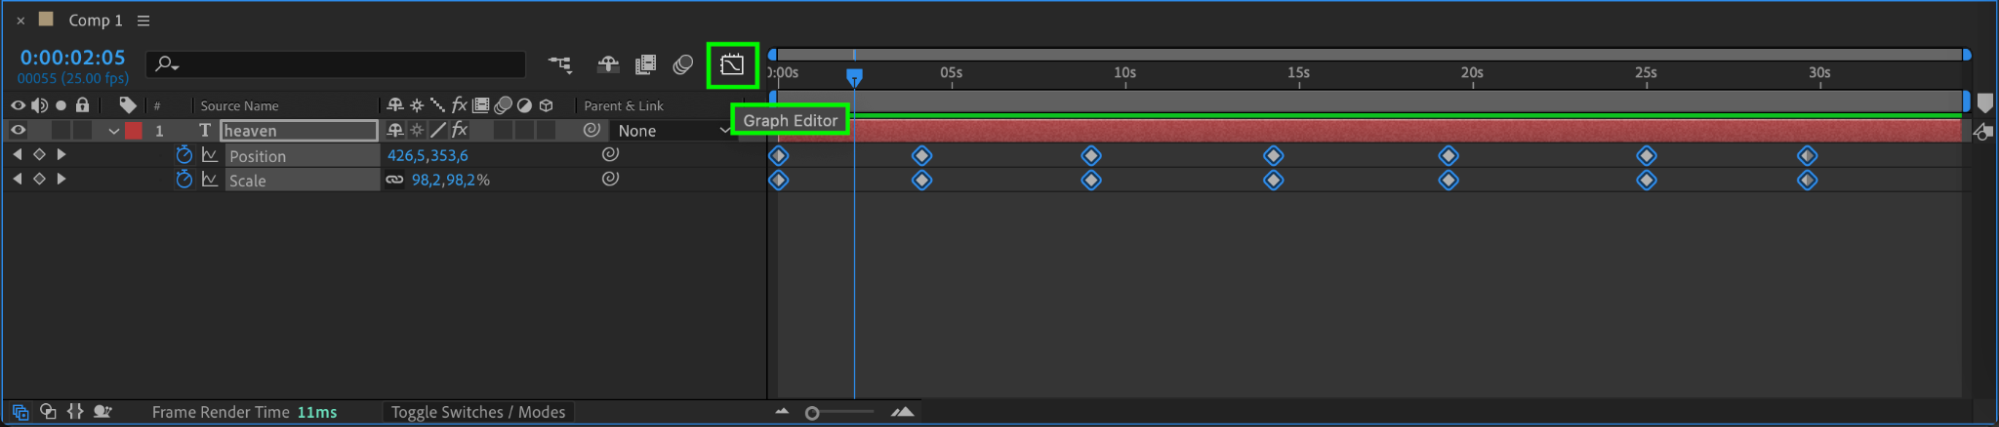Open the Parent & Link None dropdown
Screen dimensions: 1999x427
point(672,131)
